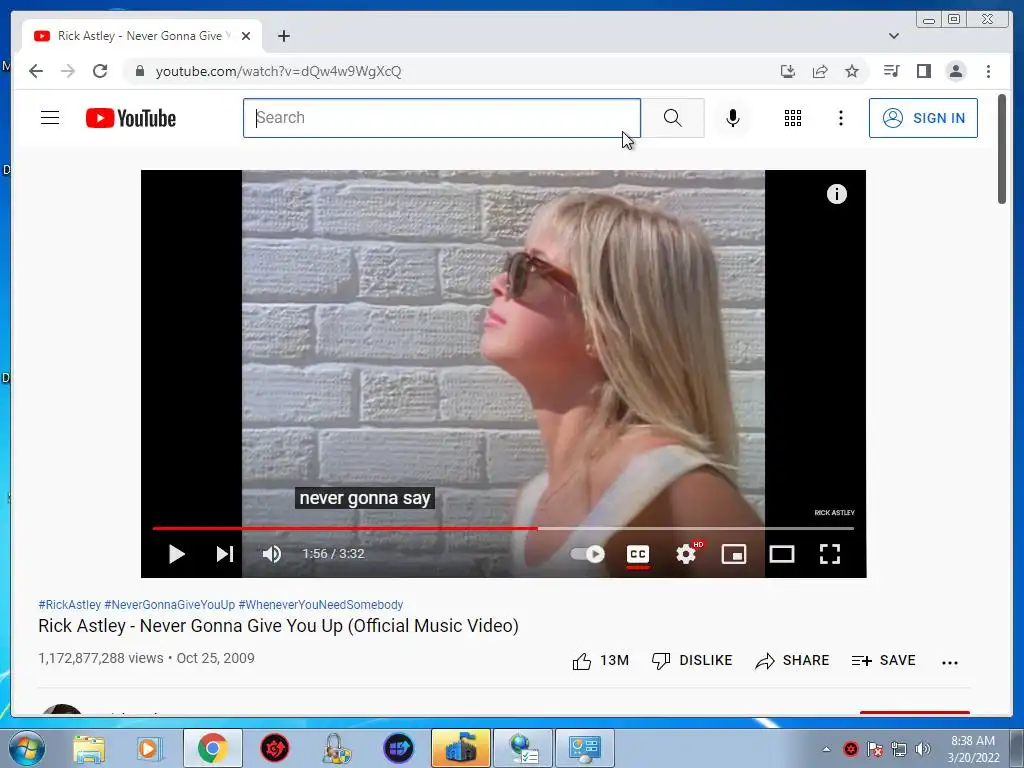Select the Rick Astley YouTube tab
1024x768 pixels.
point(142,36)
